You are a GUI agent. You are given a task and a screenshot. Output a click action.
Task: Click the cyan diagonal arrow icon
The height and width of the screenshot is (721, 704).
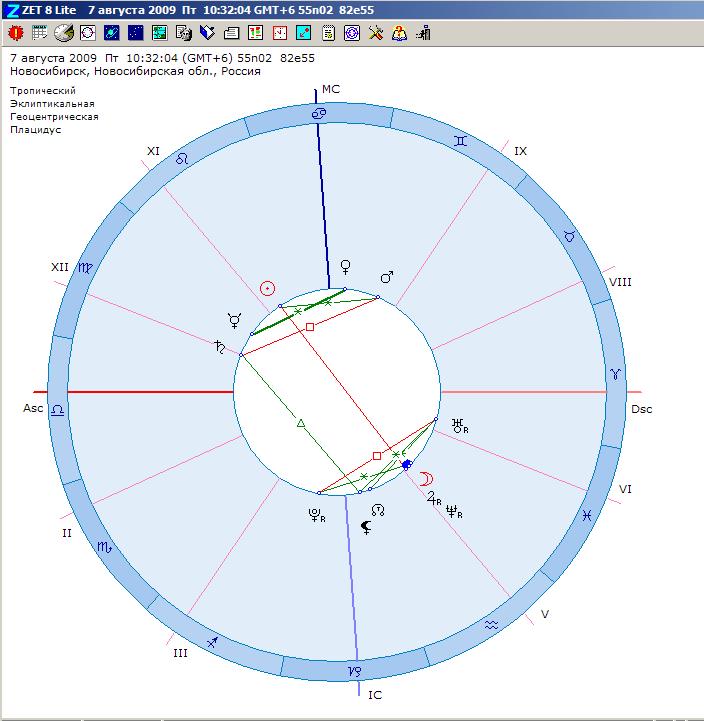[303, 33]
